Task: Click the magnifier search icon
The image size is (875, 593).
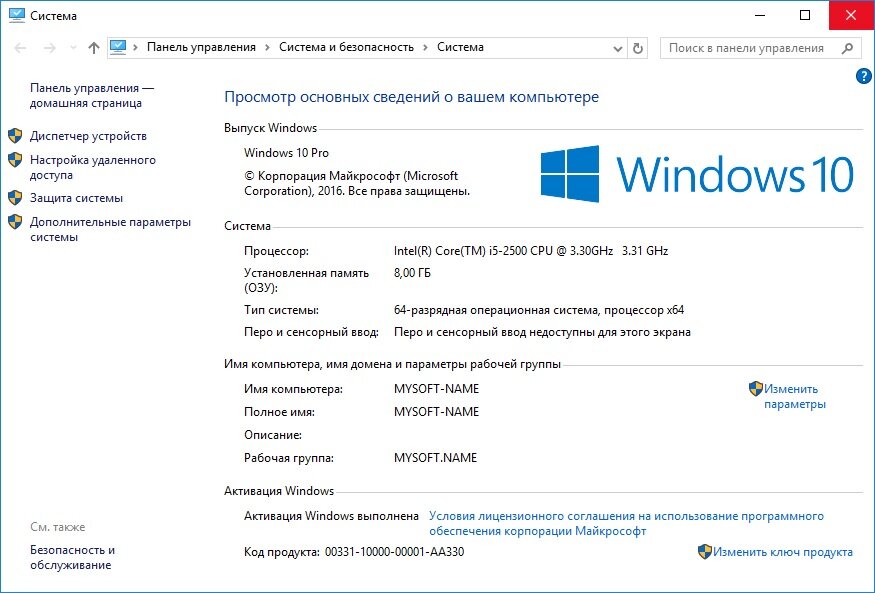Action: click(847, 49)
